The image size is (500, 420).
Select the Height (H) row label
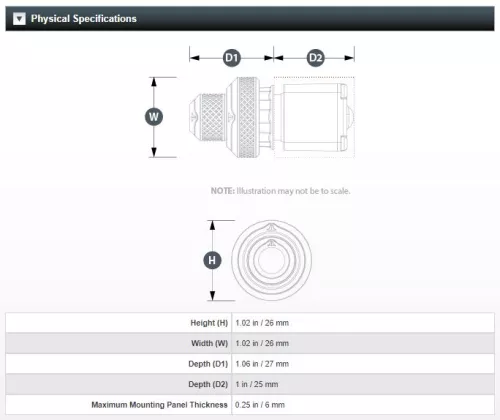[x=209, y=323]
